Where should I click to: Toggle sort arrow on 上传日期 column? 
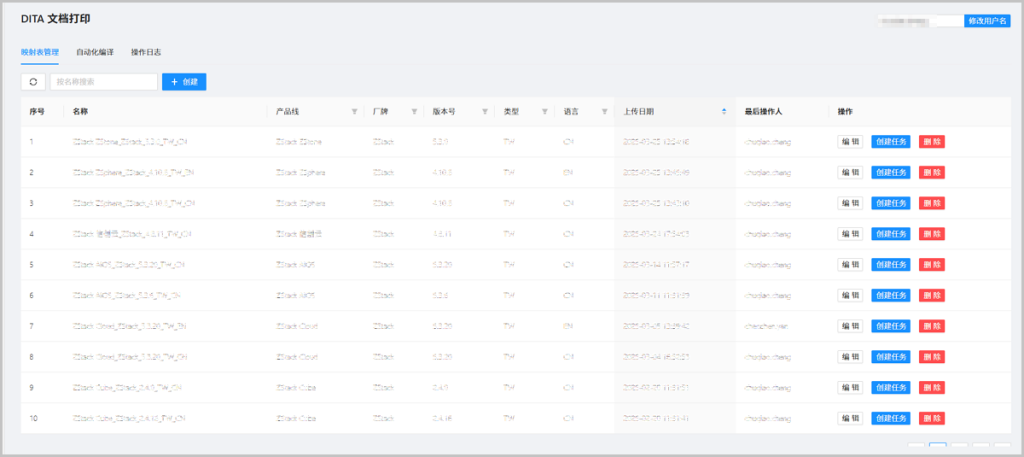(x=724, y=112)
